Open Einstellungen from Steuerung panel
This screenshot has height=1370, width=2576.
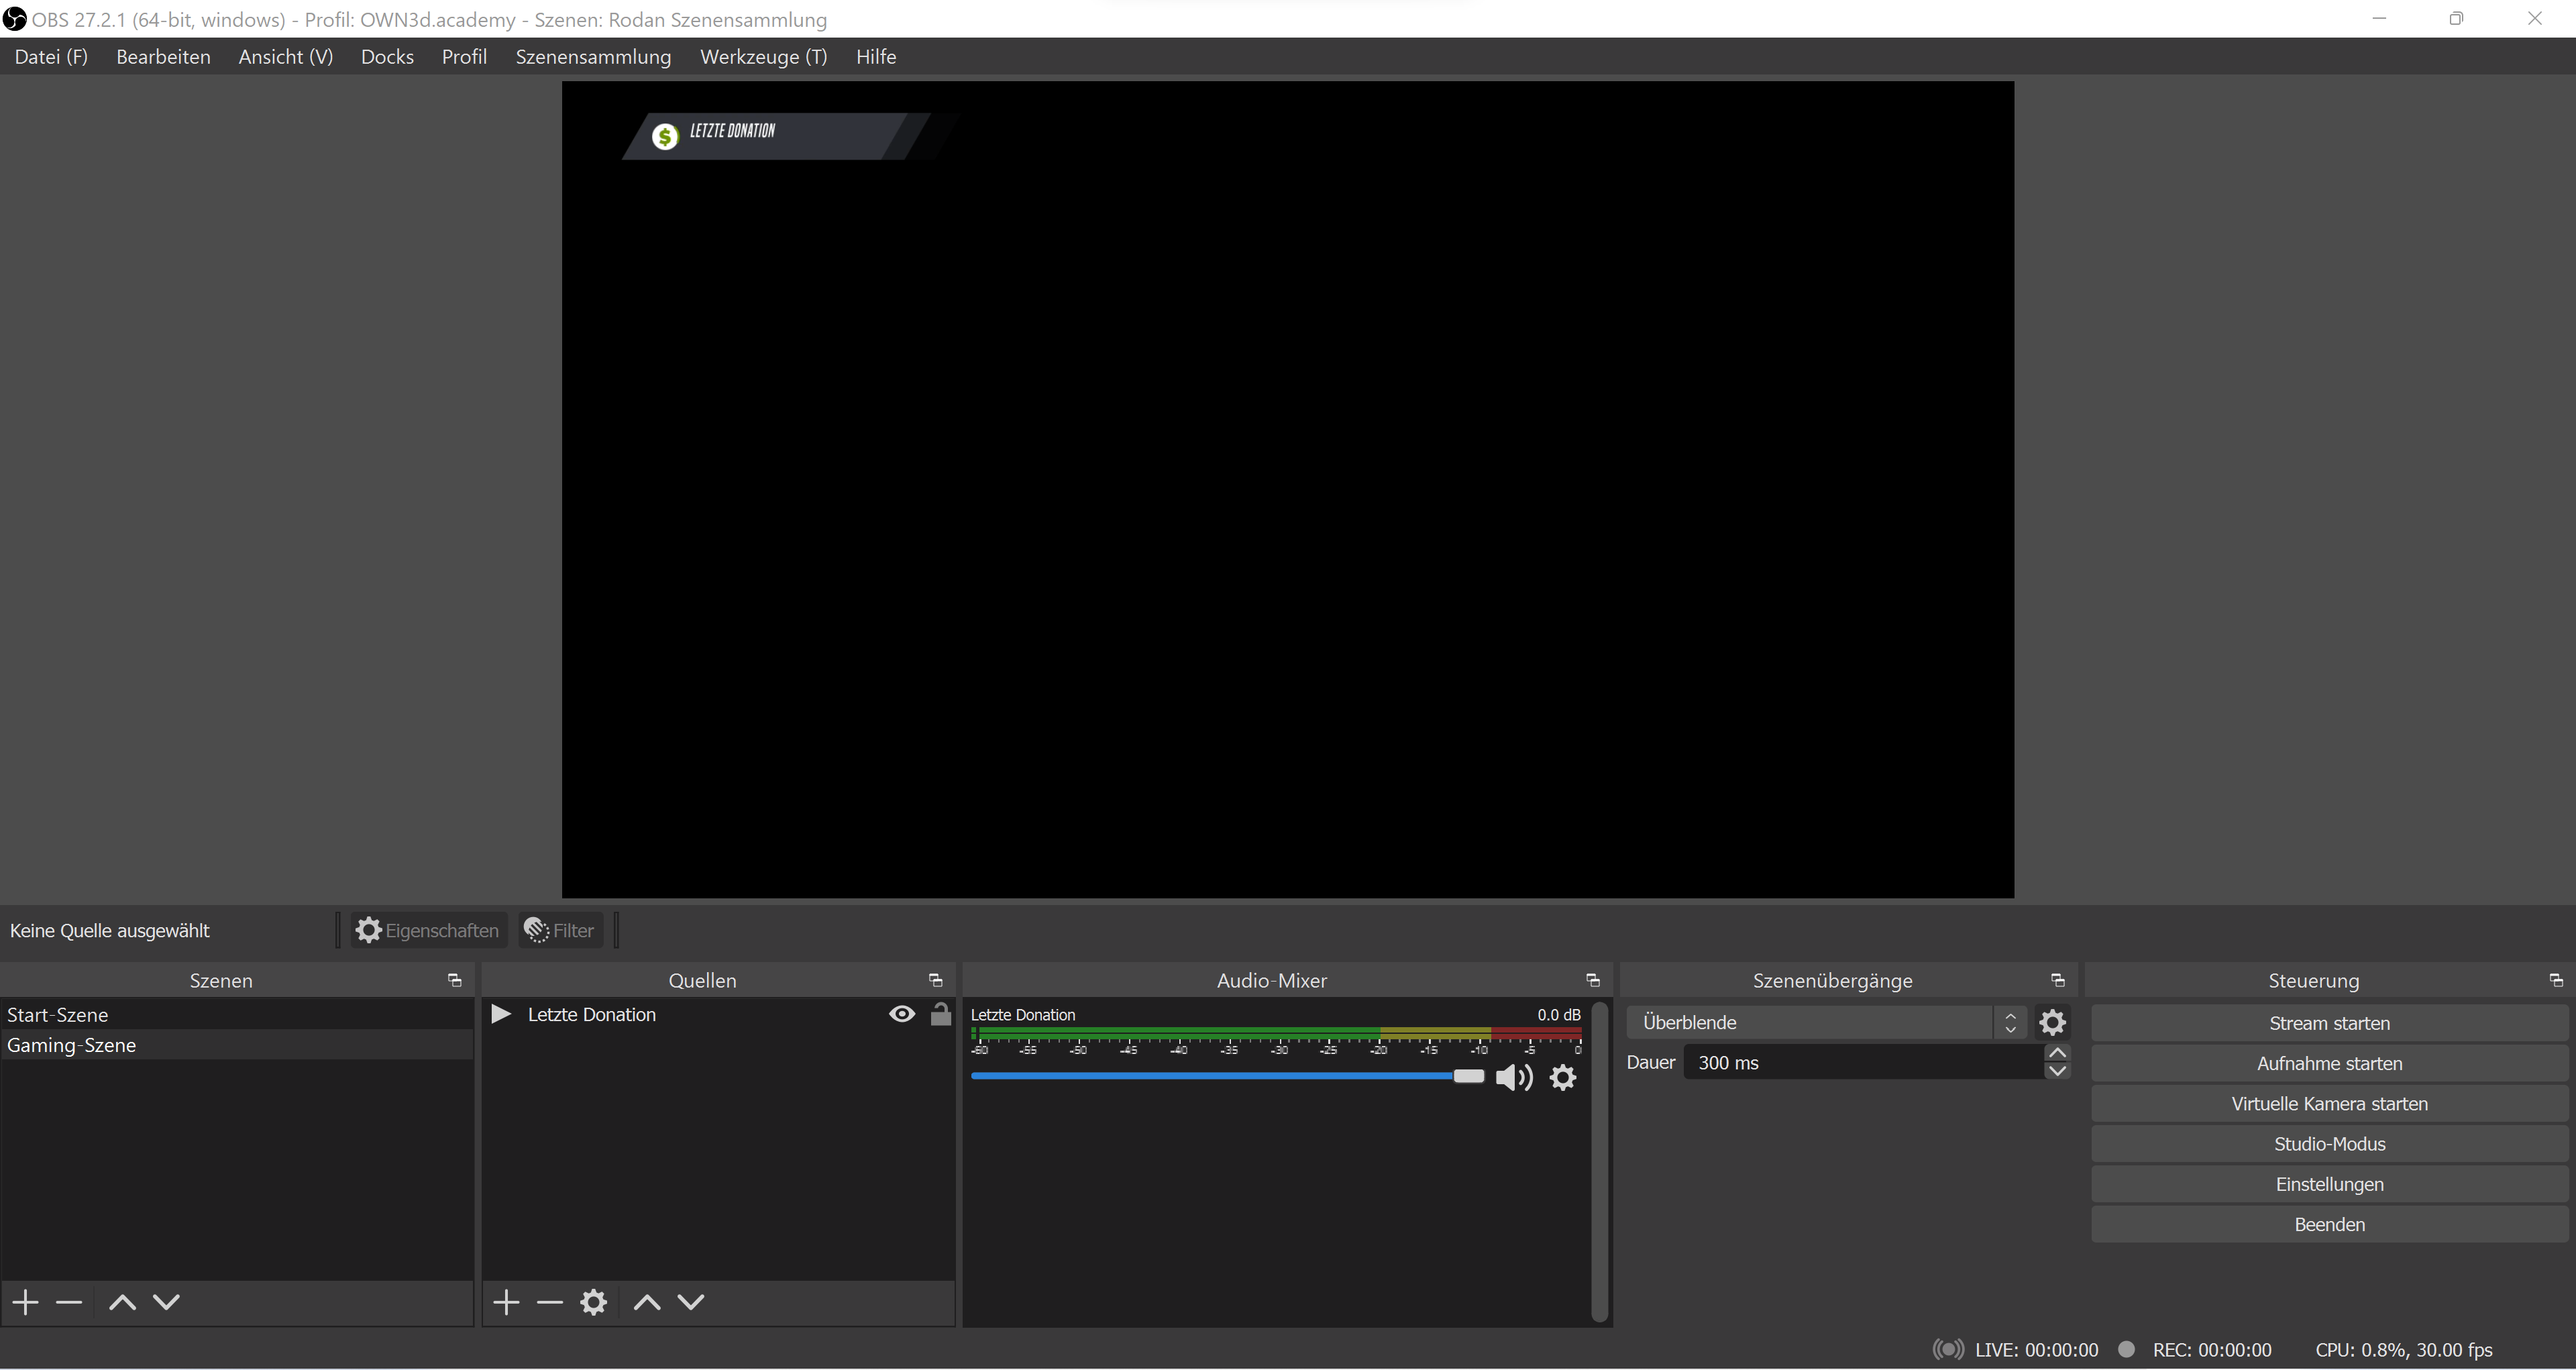[2329, 1184]
